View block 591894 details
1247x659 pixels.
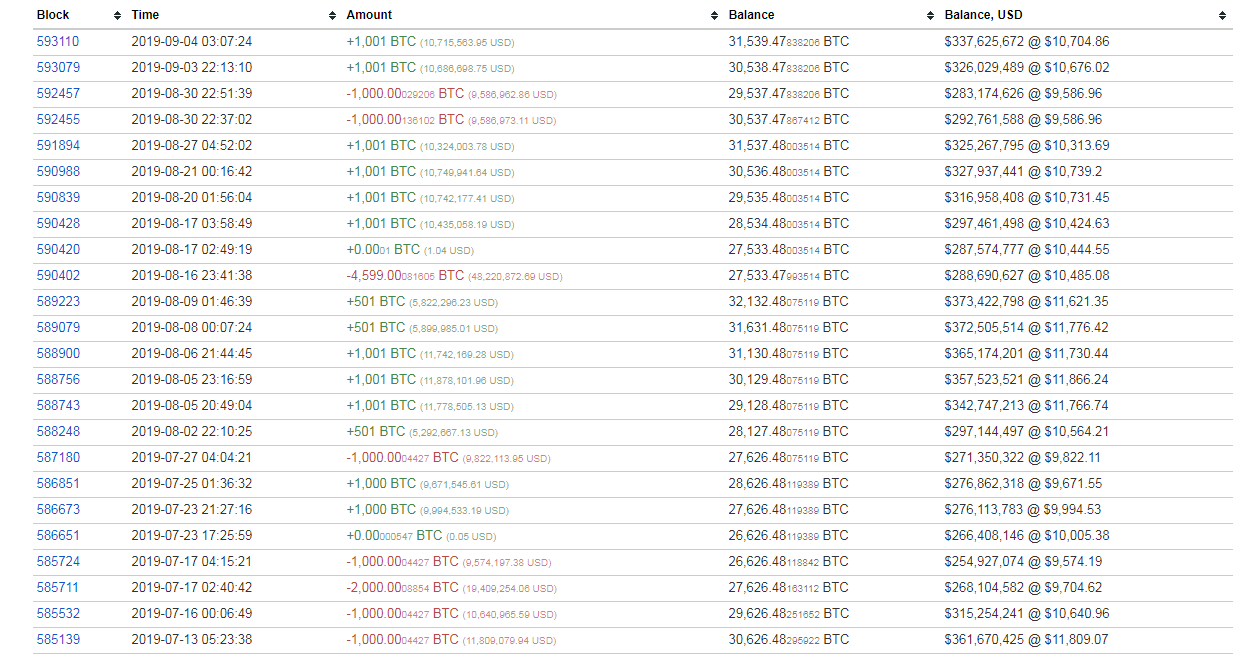[x=58, y=146]
